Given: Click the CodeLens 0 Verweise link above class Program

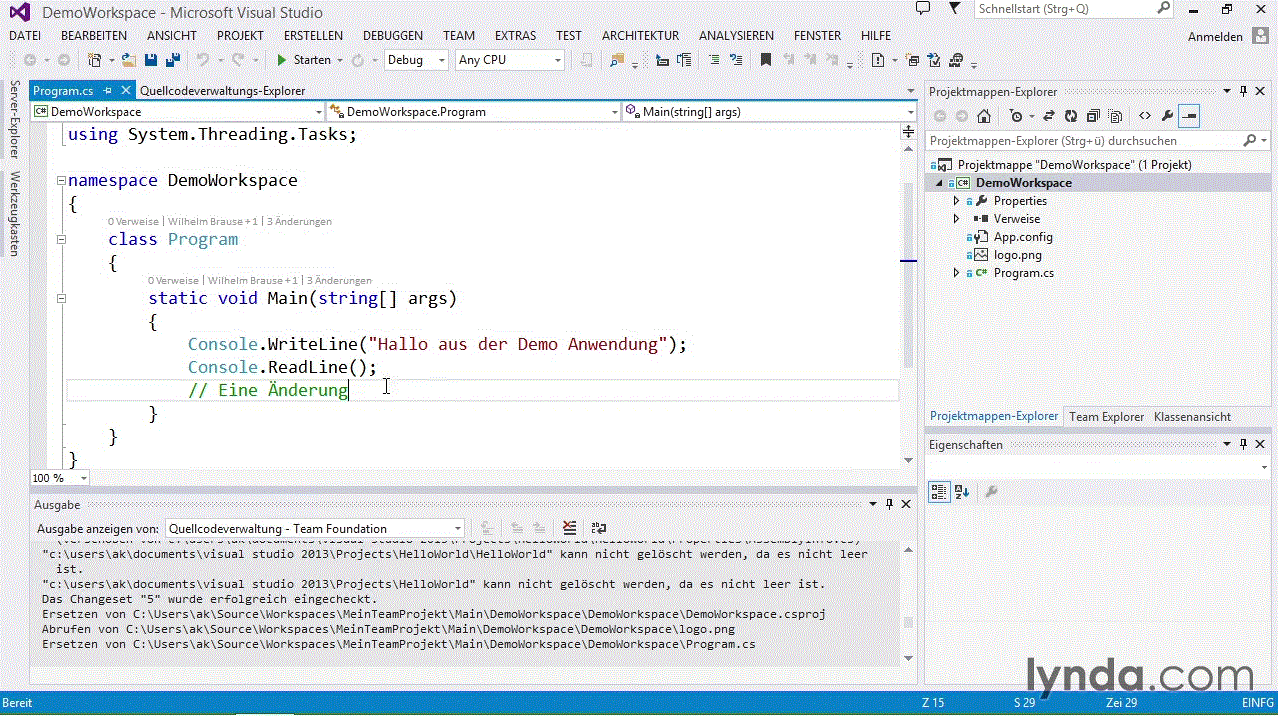Looking at the screenshot, I should pyautogui.click(x=133, y=221).
